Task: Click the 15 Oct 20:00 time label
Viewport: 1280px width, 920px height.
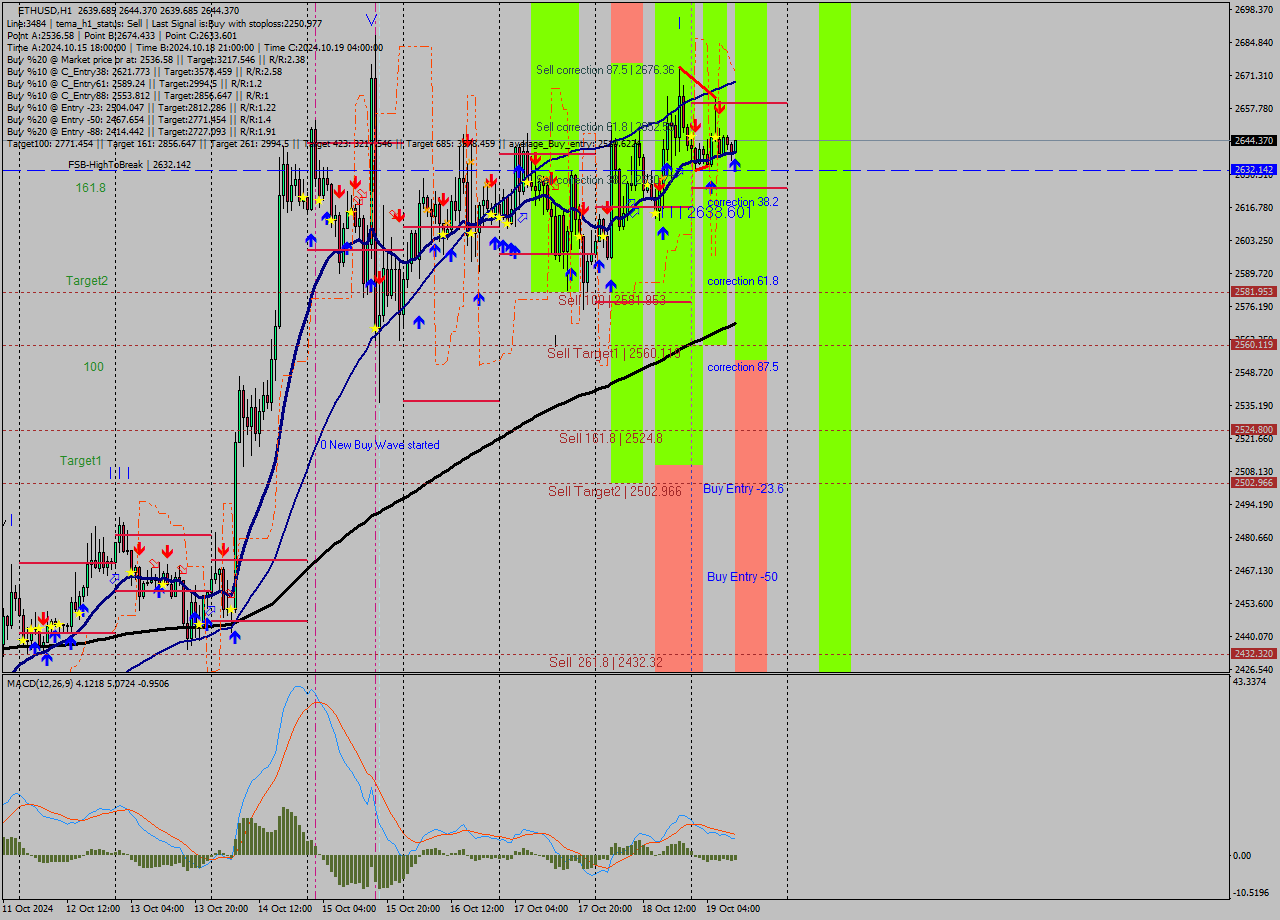Action: [413, 909]
